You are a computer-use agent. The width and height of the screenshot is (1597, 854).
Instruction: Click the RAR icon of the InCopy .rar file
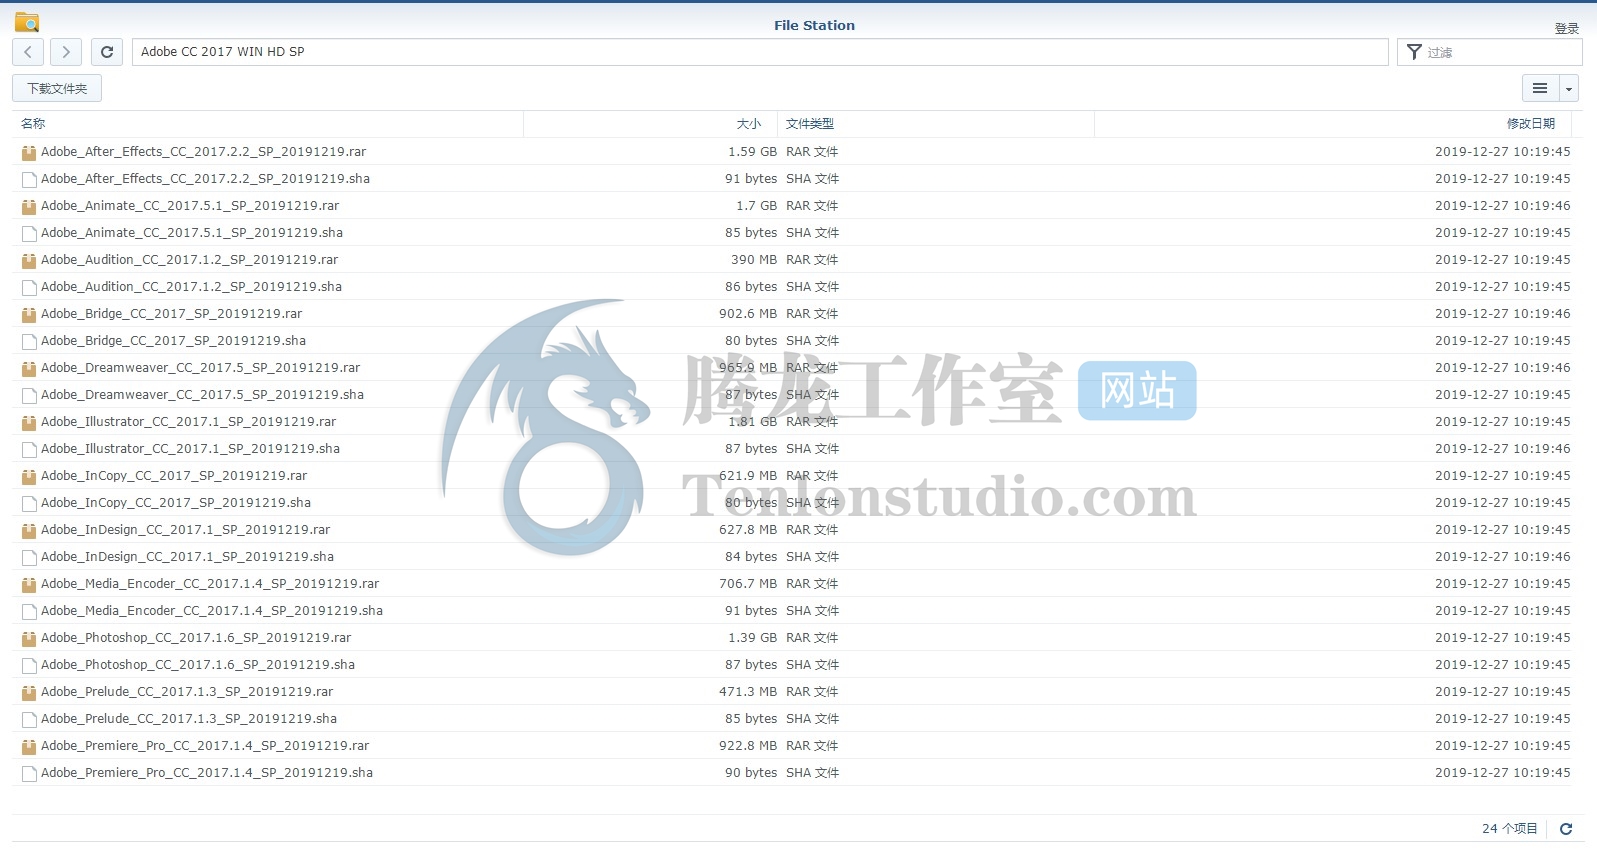coord(29,476)
